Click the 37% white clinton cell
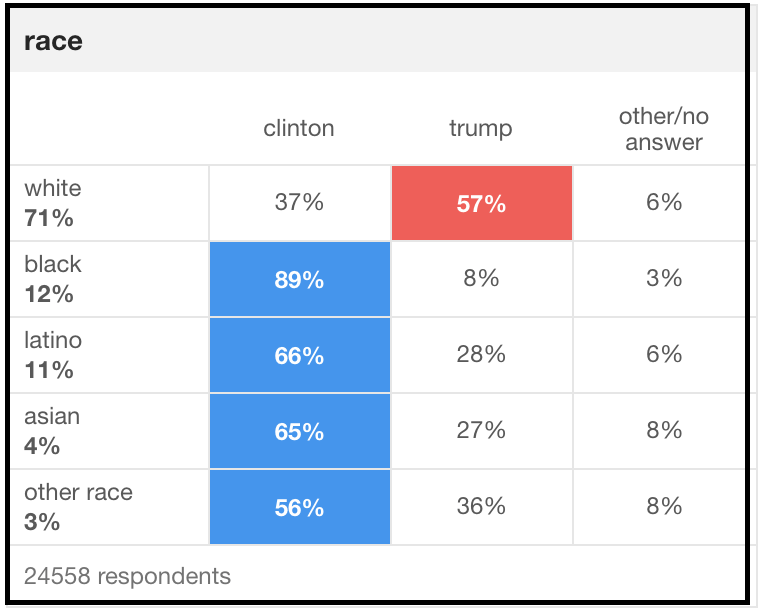Screen dimensions: 758x608 click(299, 203)
